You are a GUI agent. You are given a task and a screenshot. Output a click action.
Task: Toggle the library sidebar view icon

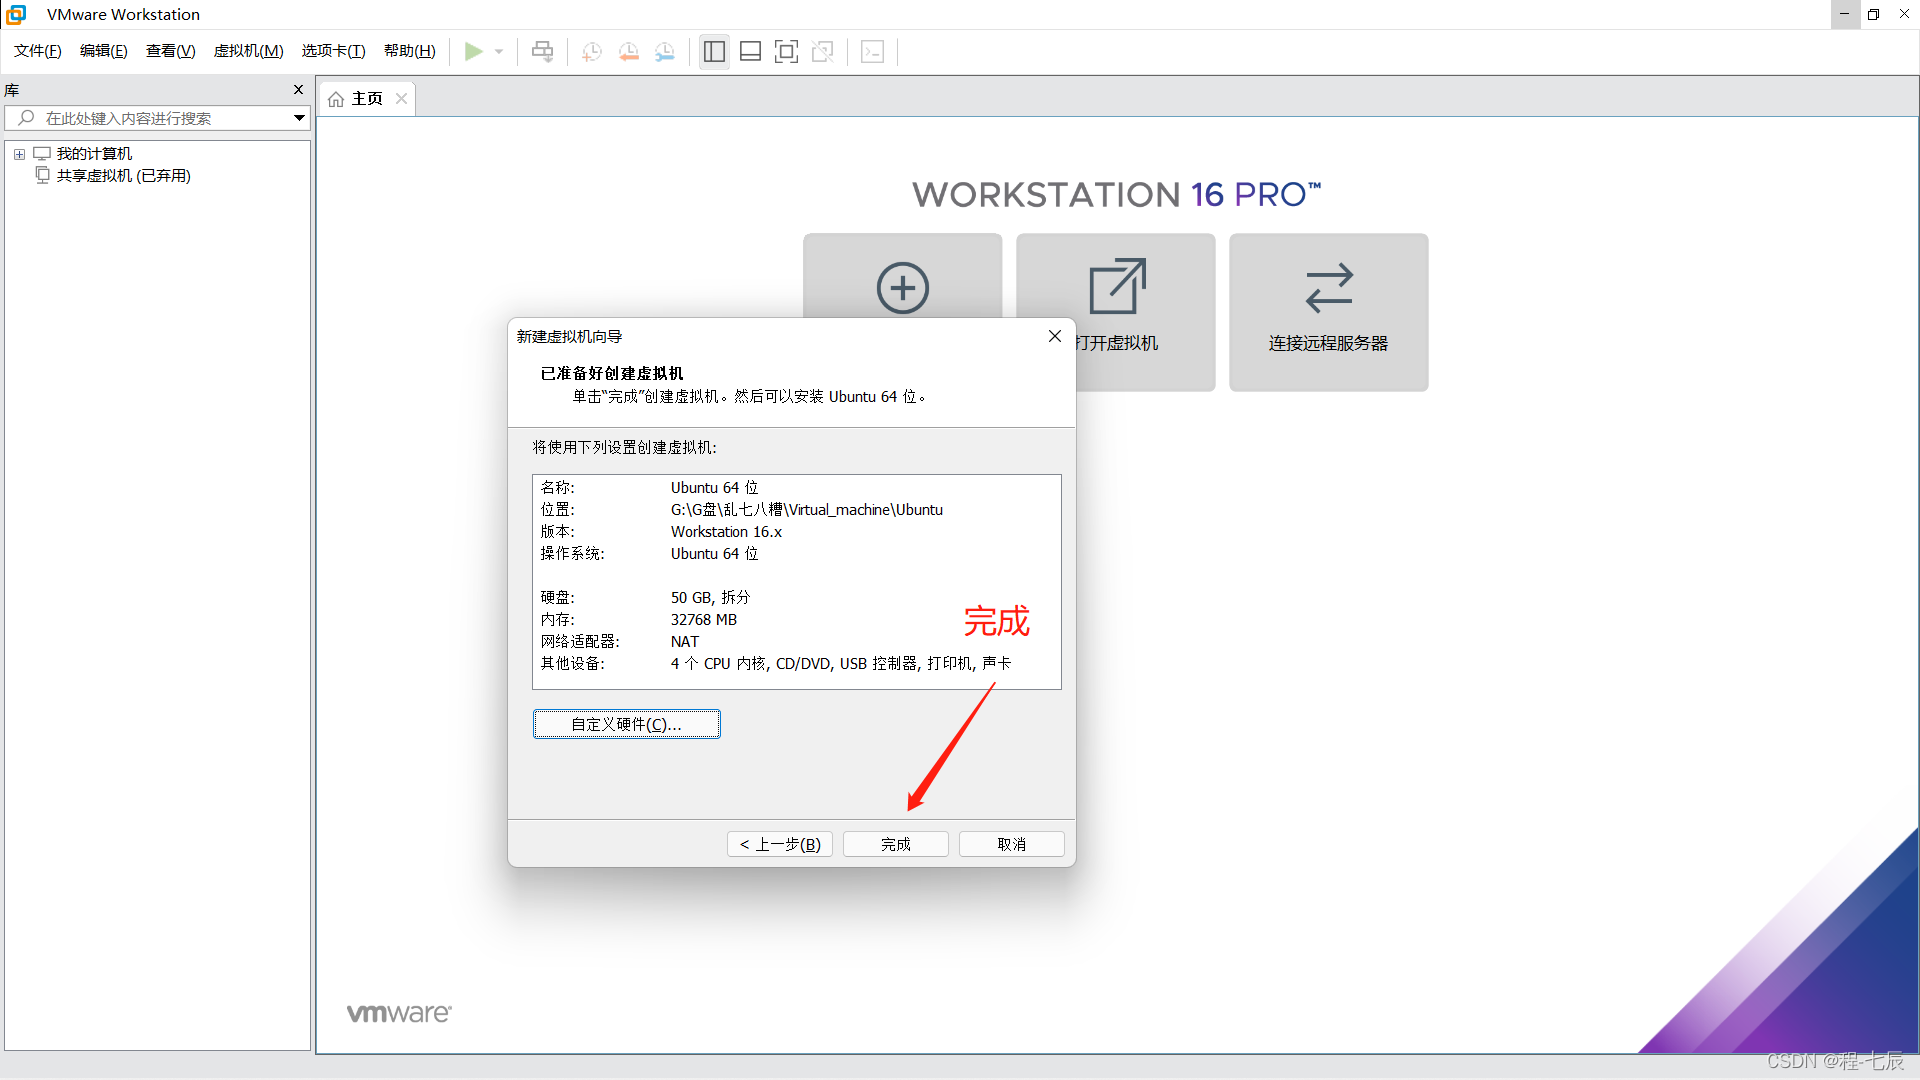pyautogui.click(x=714, y=51)
